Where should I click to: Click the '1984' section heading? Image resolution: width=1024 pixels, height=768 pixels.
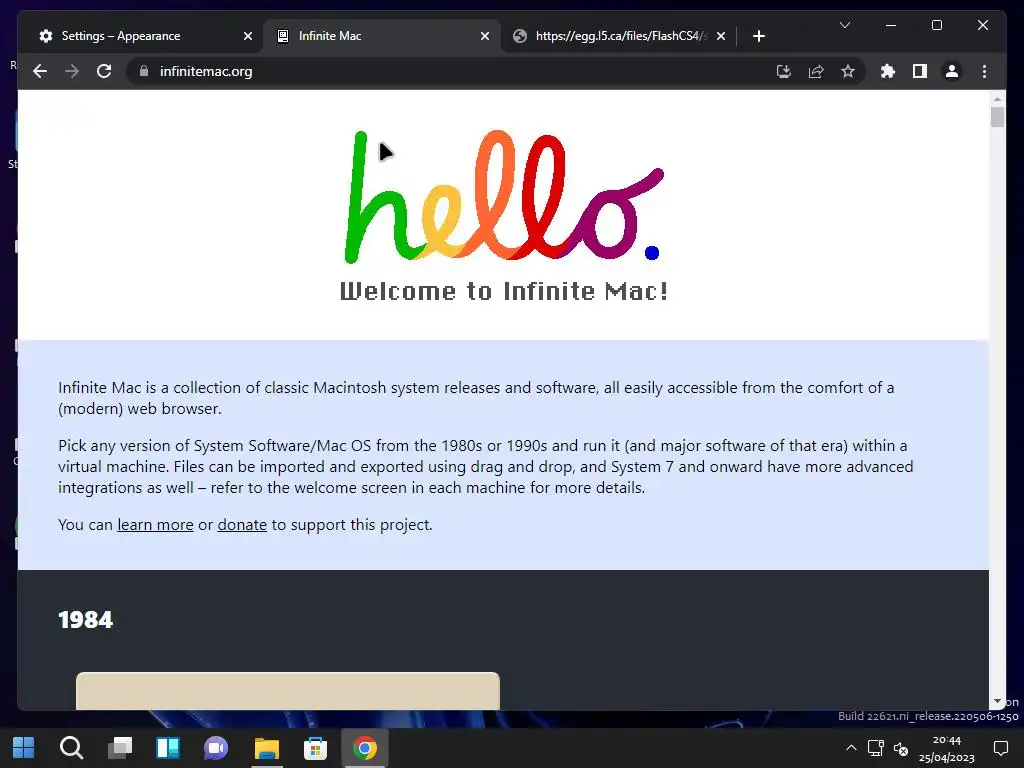pos(86,620)
